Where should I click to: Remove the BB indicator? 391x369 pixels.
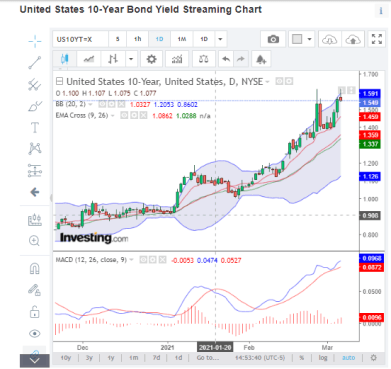pos(121,104)
